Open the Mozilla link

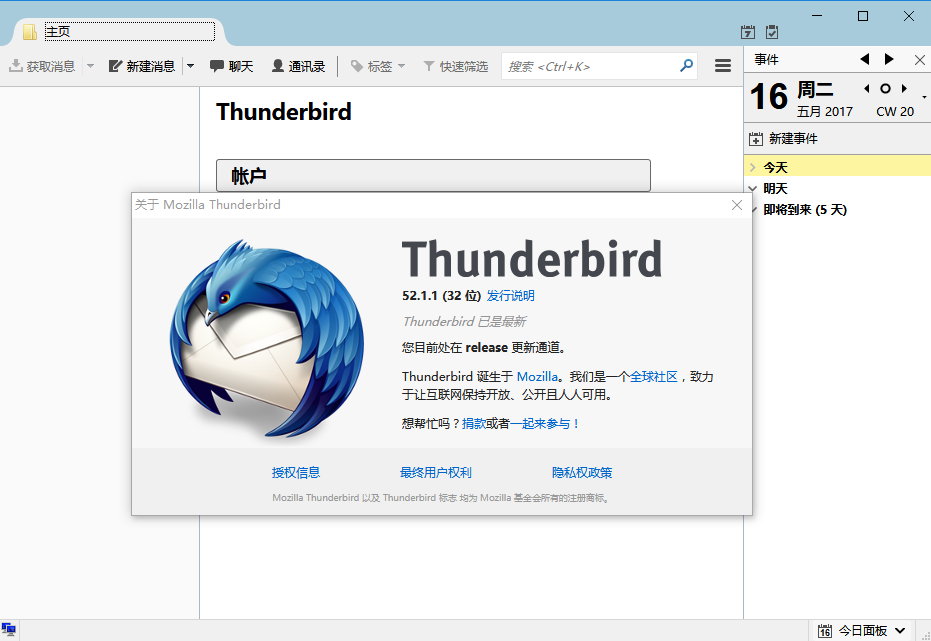tap(537, 376)
